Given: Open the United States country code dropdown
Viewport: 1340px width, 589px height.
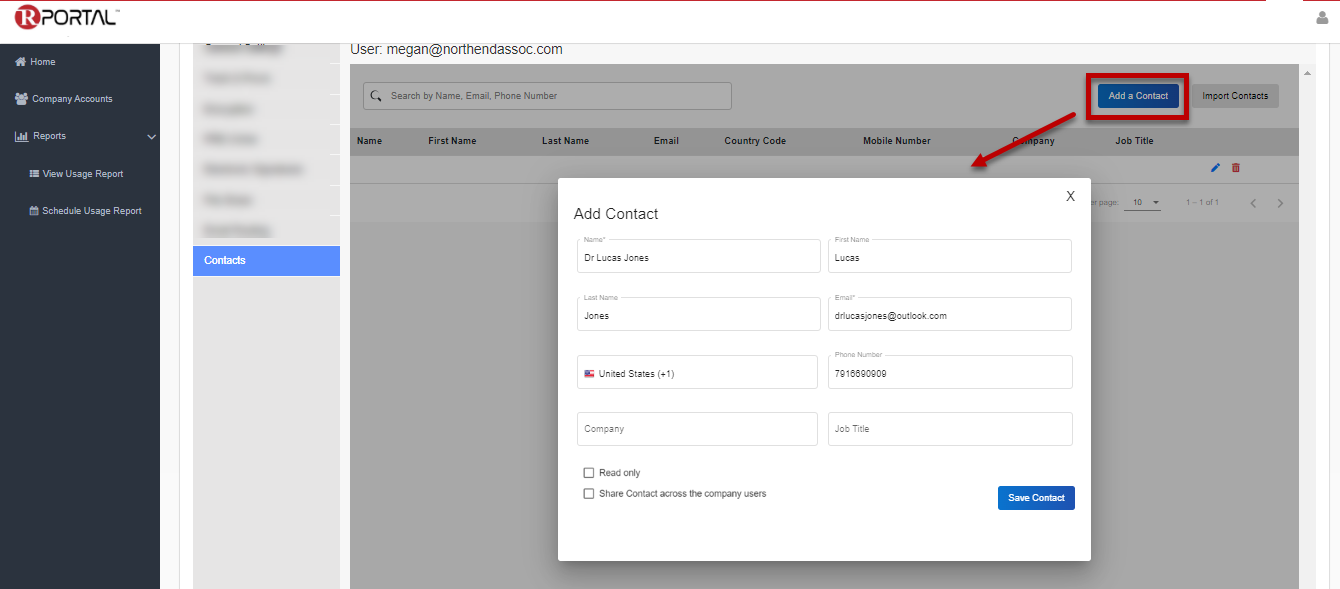Looking at the screenshot, I should click(x=697, y=373).
